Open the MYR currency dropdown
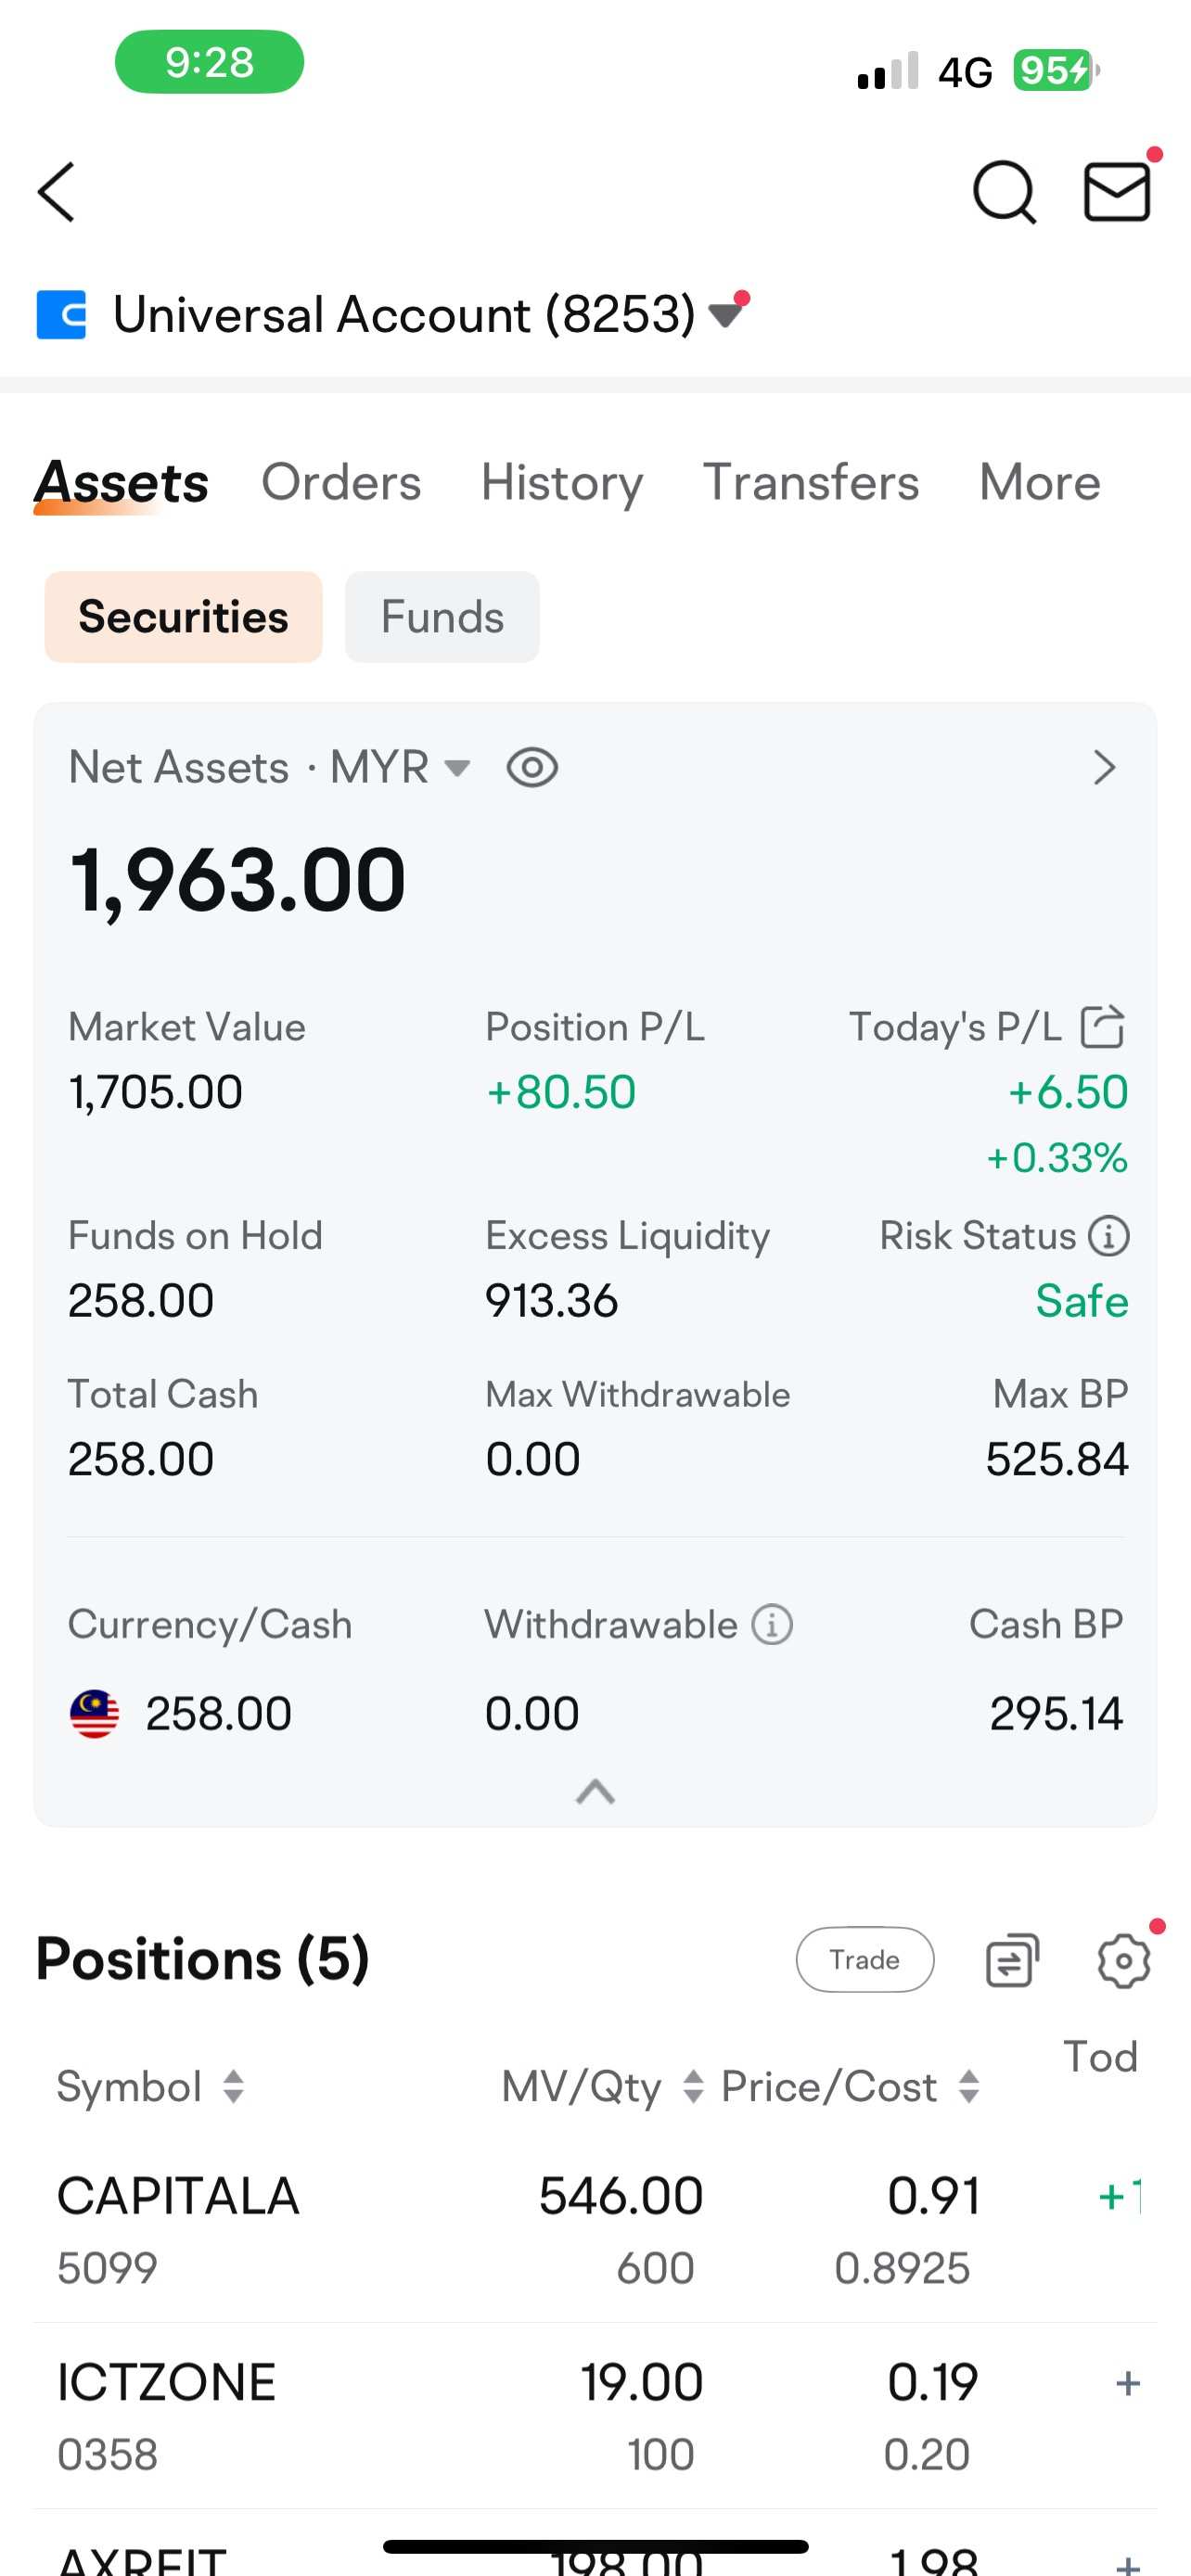Screen dimensions: 1191x2576 (x=400, y=768)
